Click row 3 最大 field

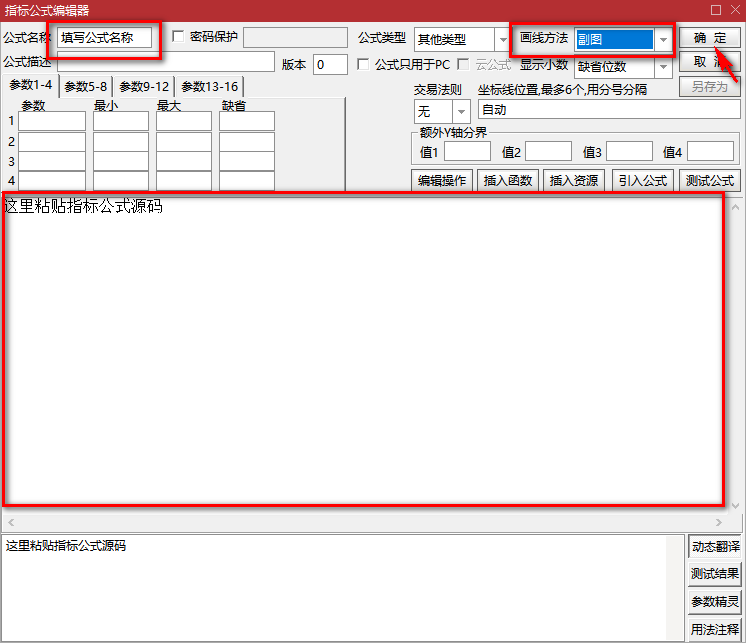click(x=184, y=161)
